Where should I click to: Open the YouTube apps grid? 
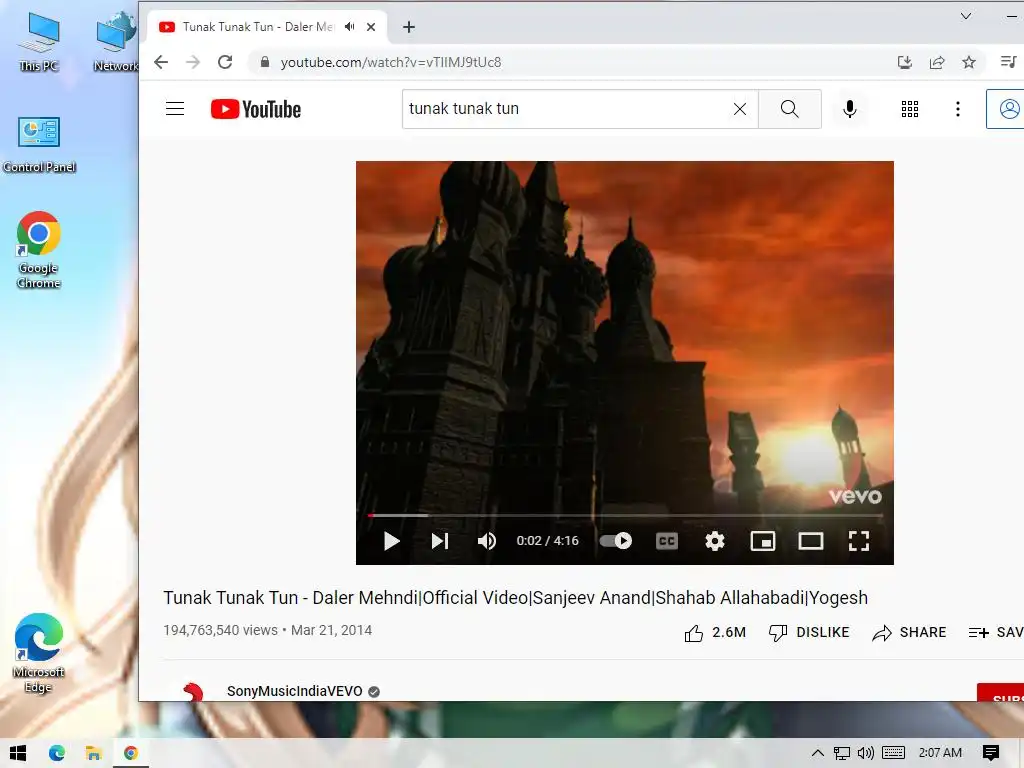(910, 109)
